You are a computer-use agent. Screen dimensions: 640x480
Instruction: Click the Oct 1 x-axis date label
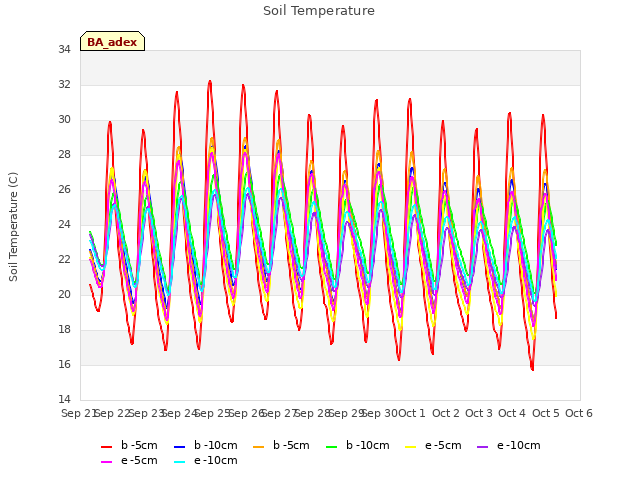pos(412,413)
